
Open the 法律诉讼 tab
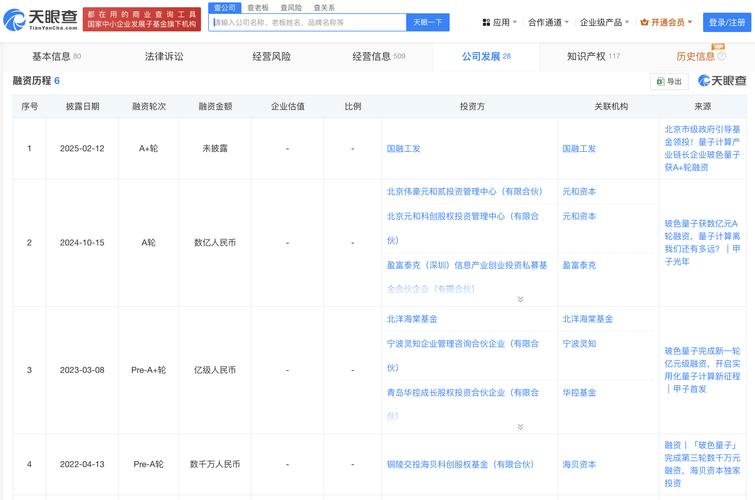coord(164,56)
